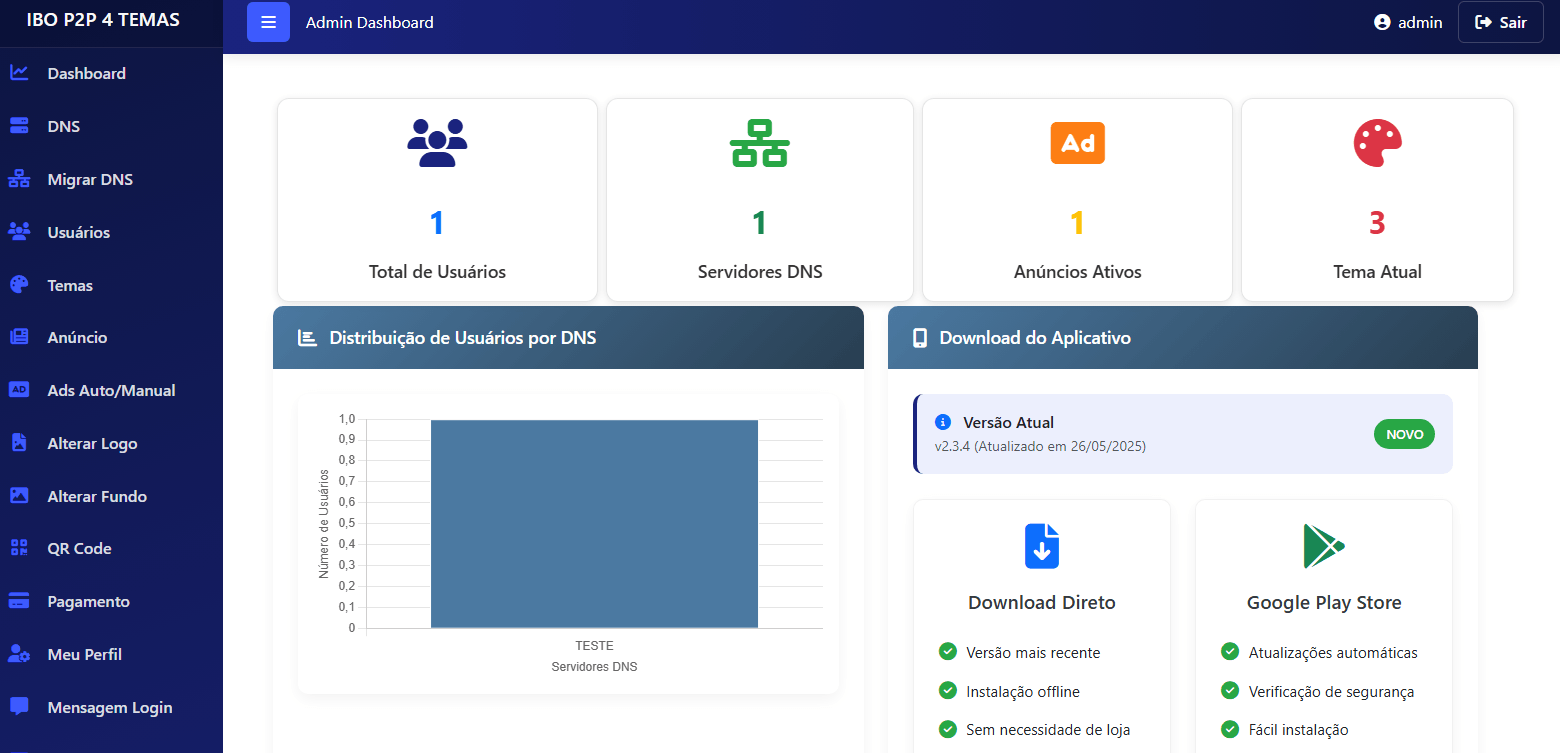Select the QR Code icon in sidebar

(x=19, y=548)
